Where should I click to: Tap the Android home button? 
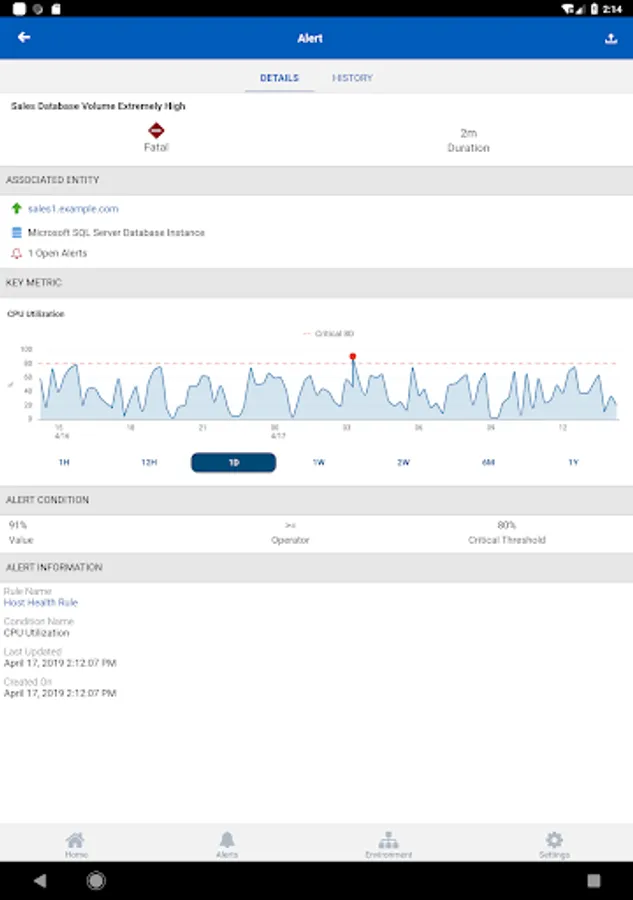coord(96,880)
